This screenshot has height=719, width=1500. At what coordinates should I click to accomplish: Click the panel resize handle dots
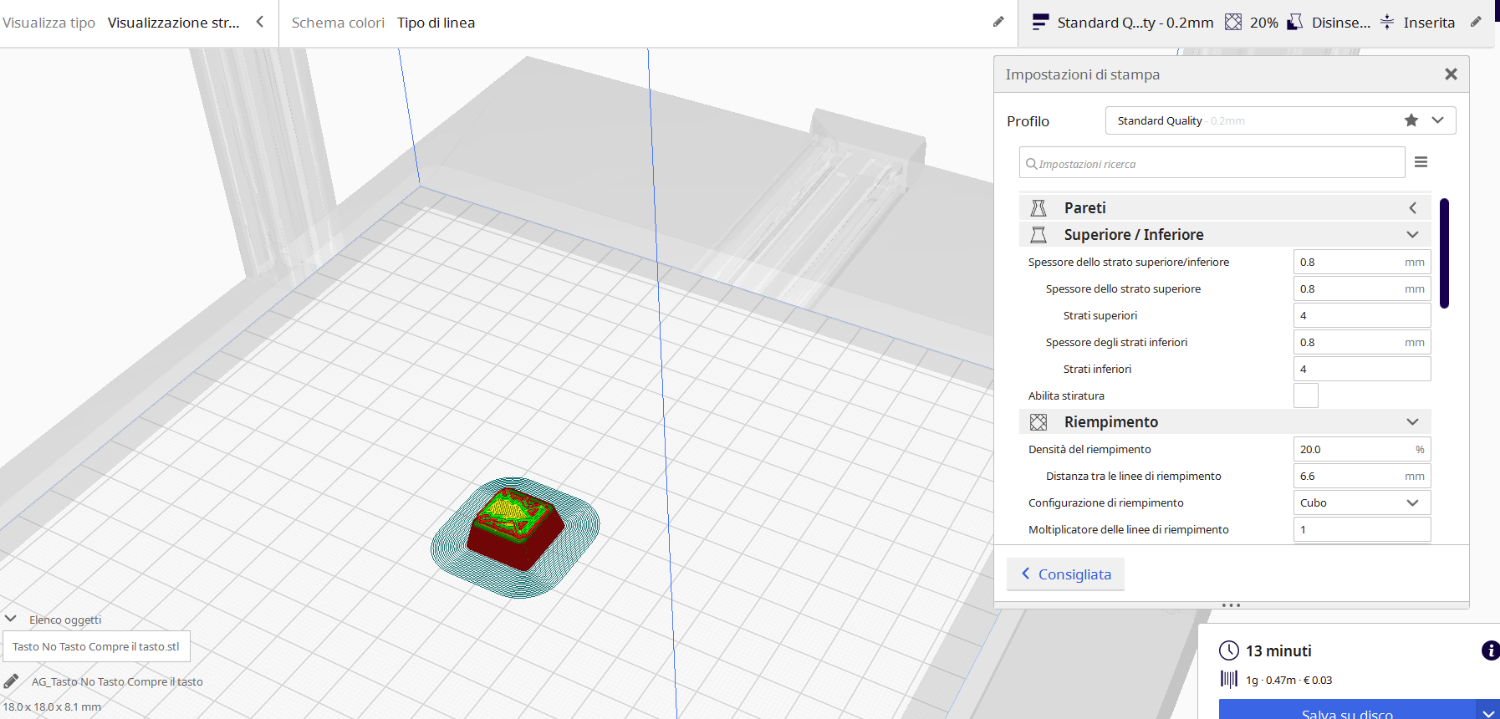pyautogui.click(x=1231, y=605)
